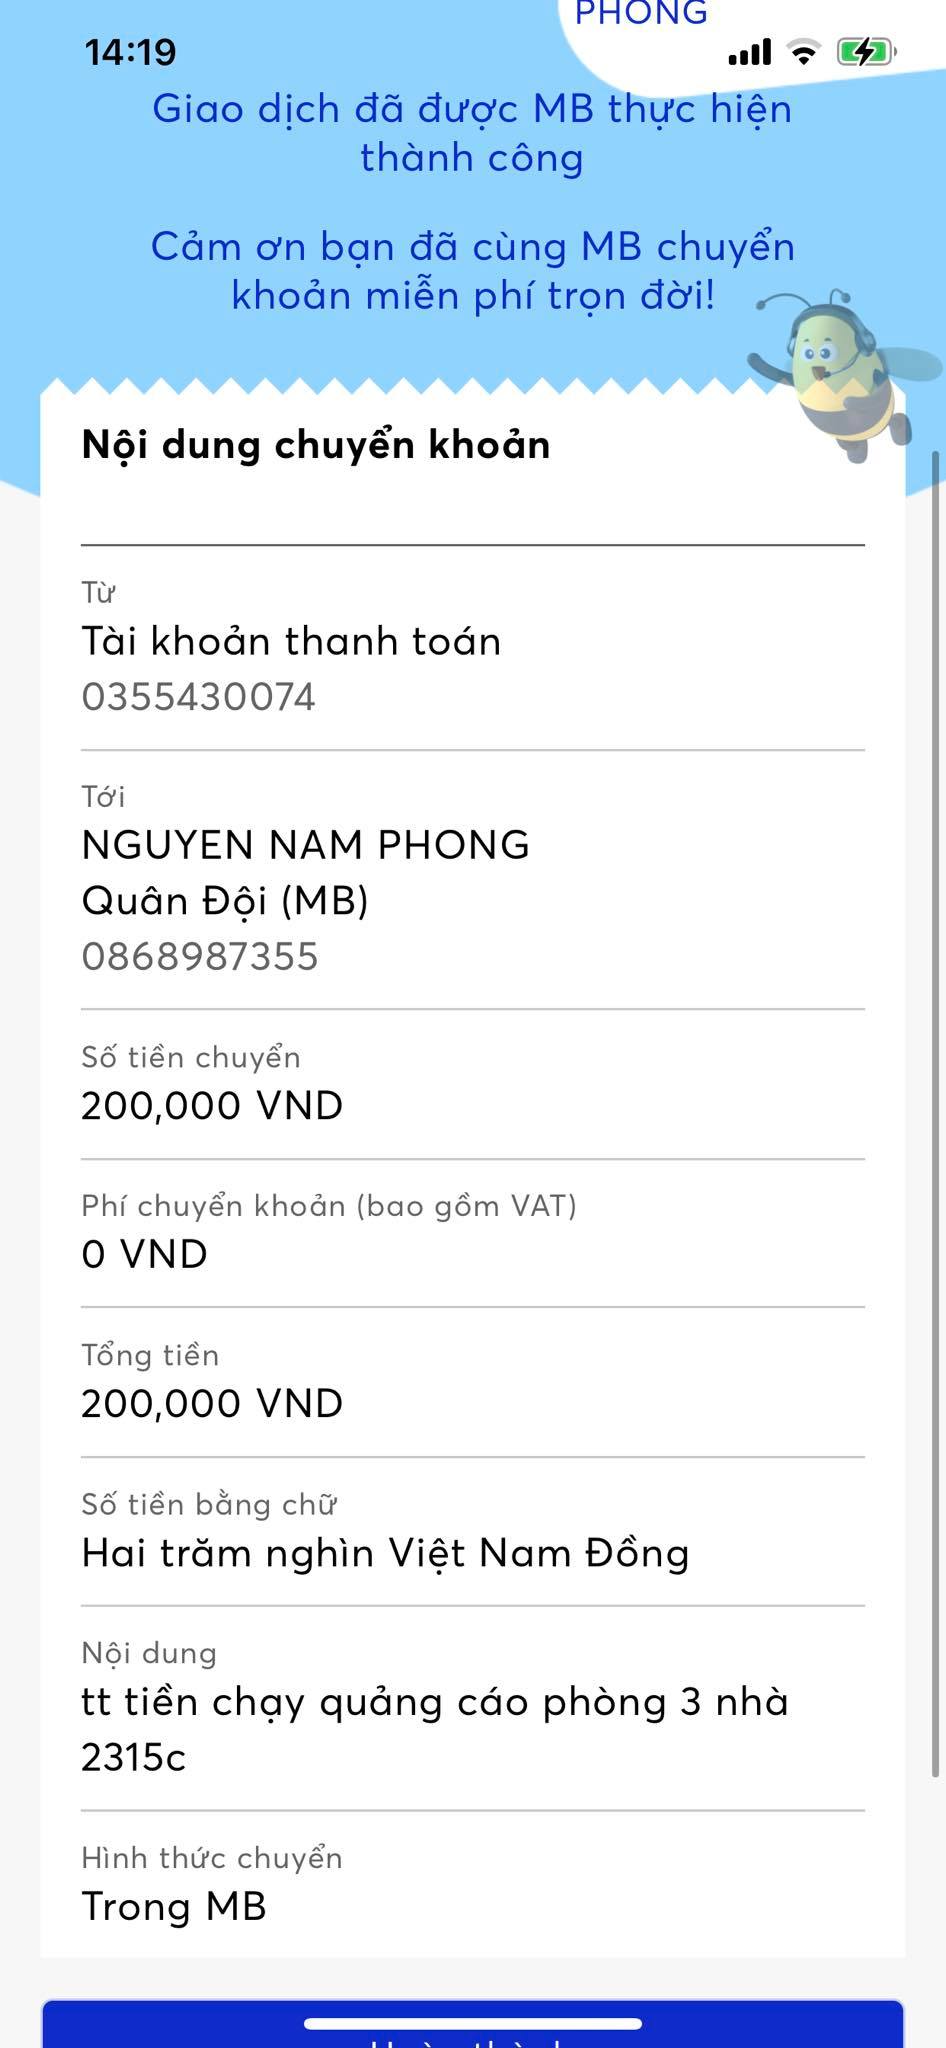Tap the transfer note about quảng cáo phòng 3
The height and width of the screenshot is (2048, 946).
434,1728
